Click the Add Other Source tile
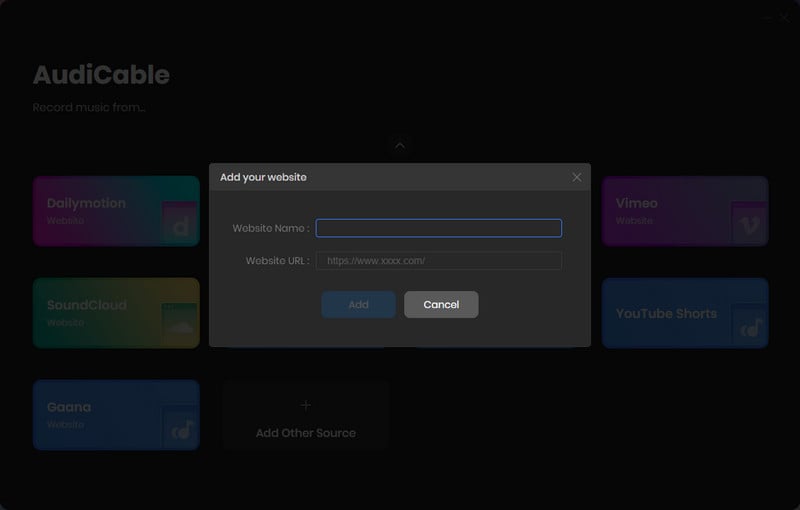 (306, 415)
